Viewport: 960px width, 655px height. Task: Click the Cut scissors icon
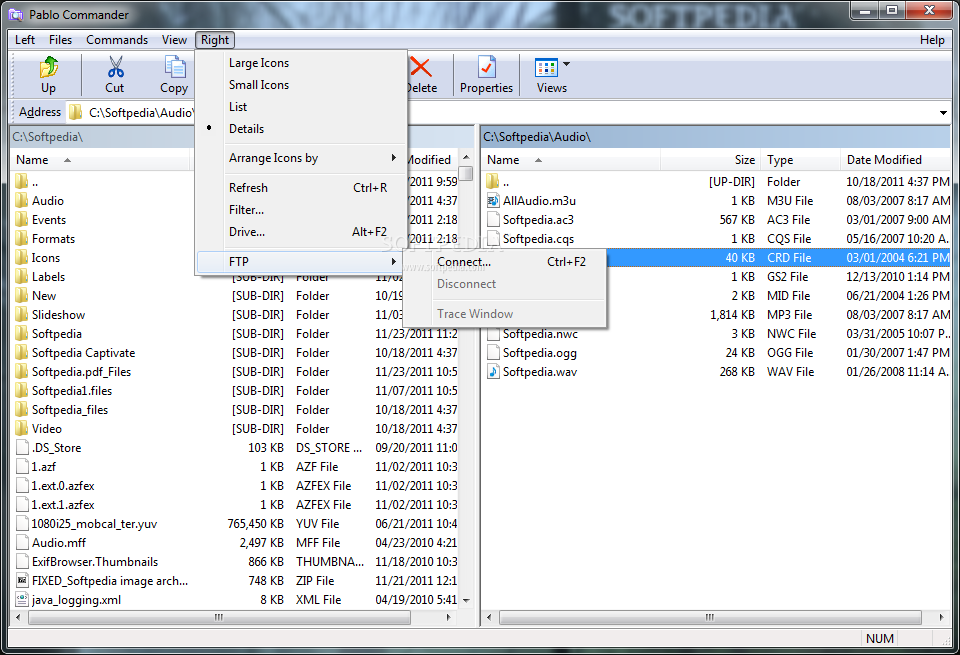click(114, 67)
